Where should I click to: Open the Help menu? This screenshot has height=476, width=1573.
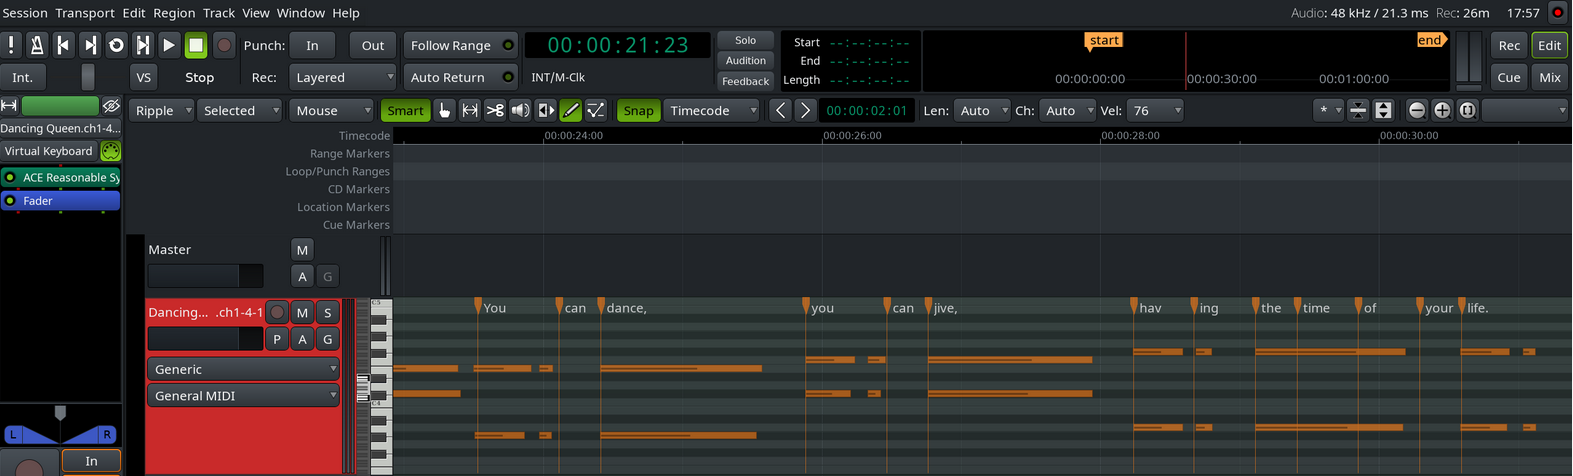(x=346, y=13)
